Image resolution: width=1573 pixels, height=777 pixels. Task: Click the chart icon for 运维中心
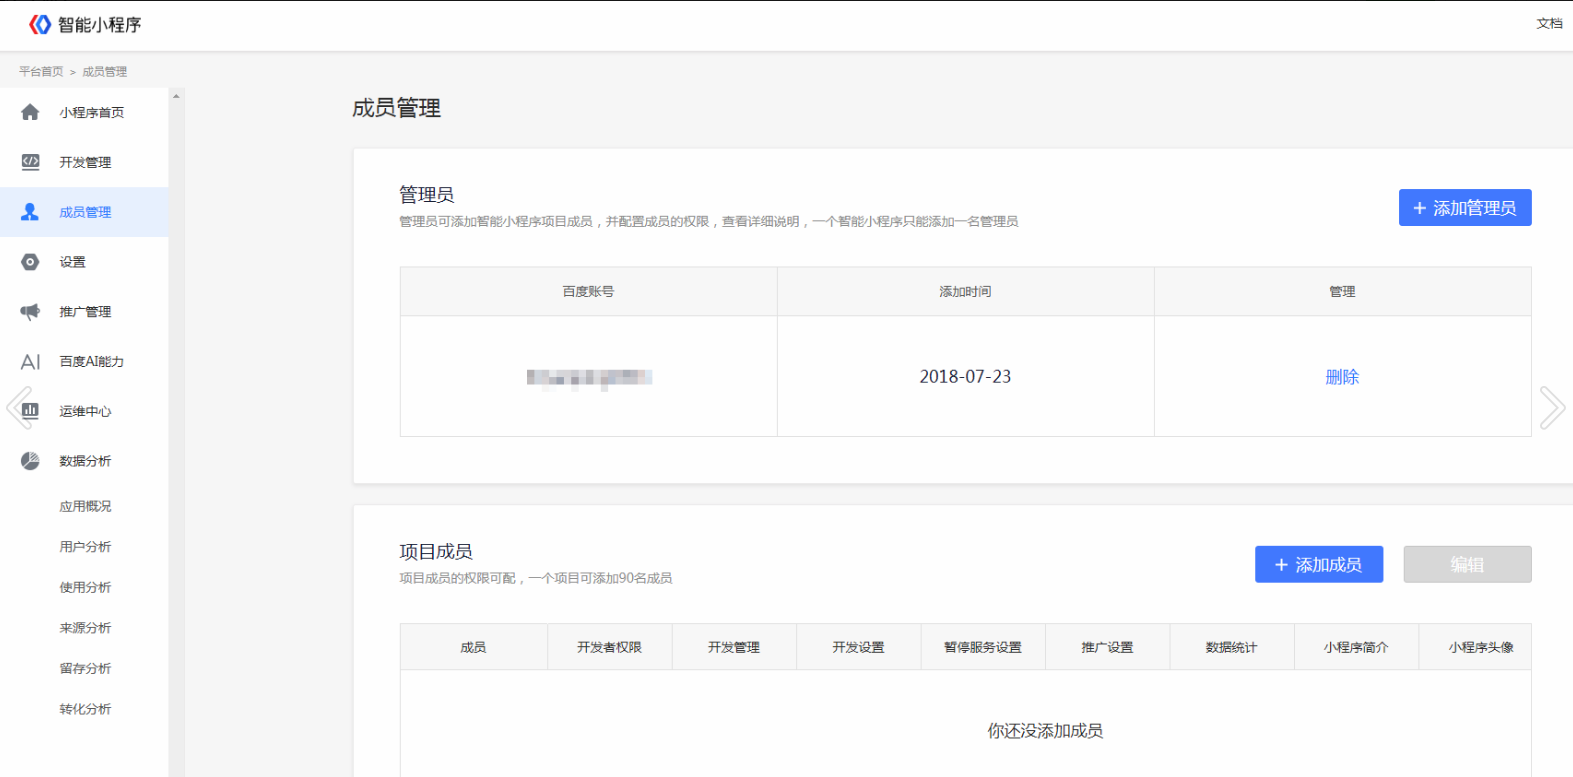point(31,410)
